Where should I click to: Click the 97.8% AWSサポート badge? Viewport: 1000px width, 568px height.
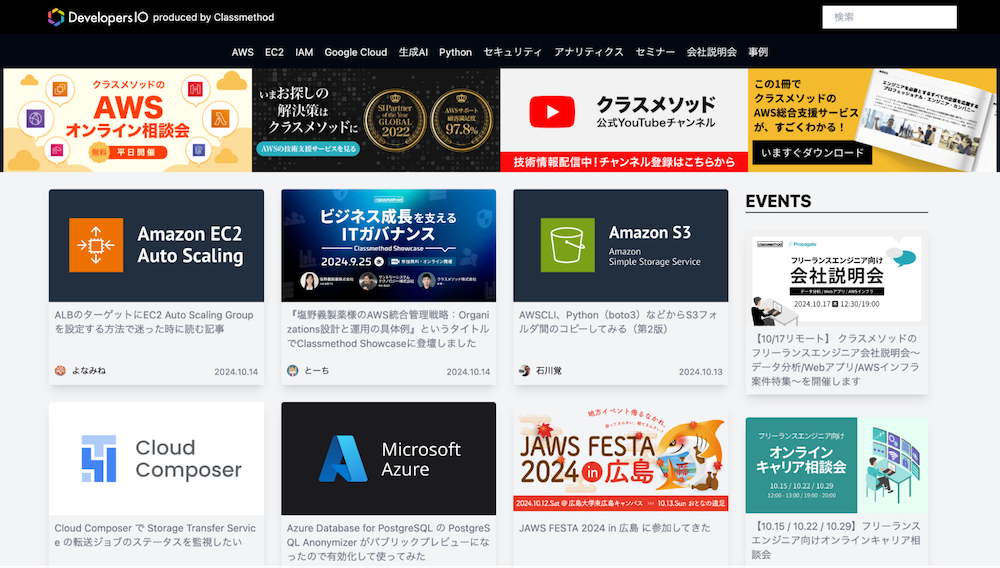point(461,120)
